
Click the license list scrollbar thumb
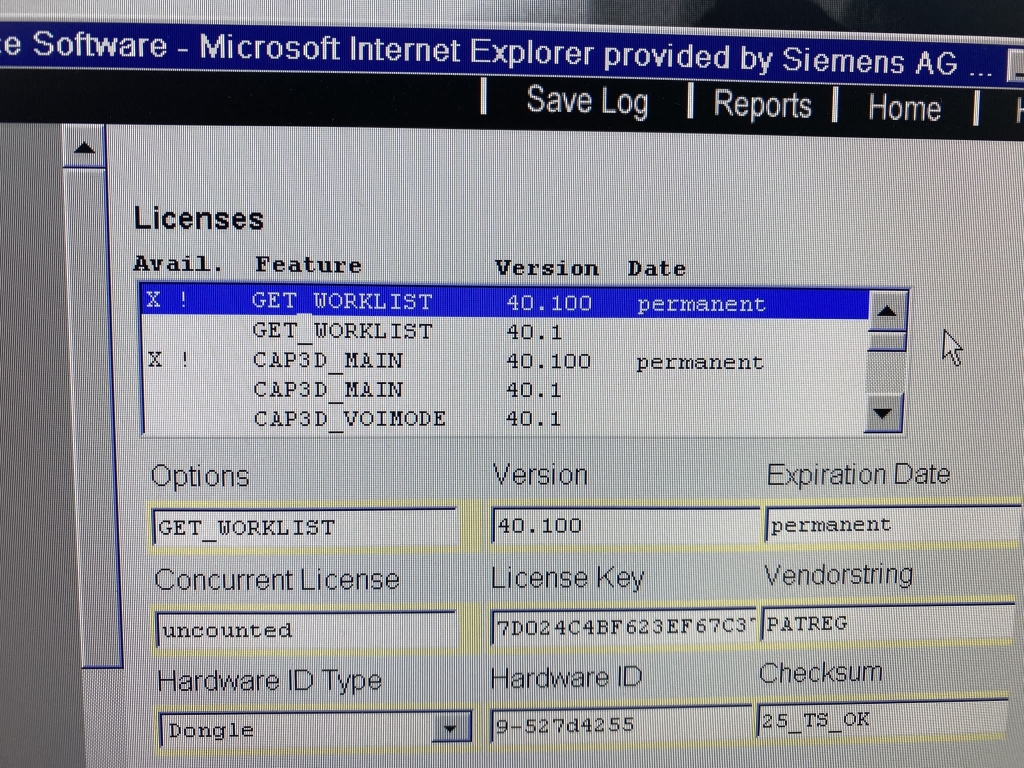pyautogui.click(x=887, y=341)
